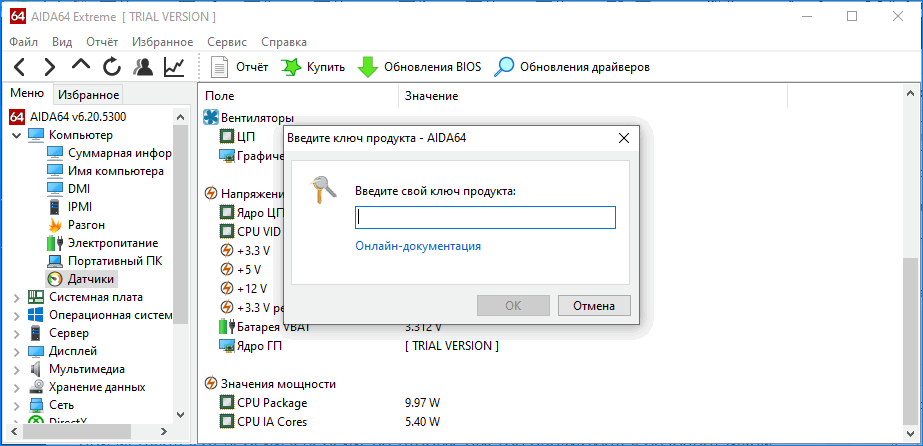
Task: Open the graph chart icon in toolbar
Action: (174, 67)
